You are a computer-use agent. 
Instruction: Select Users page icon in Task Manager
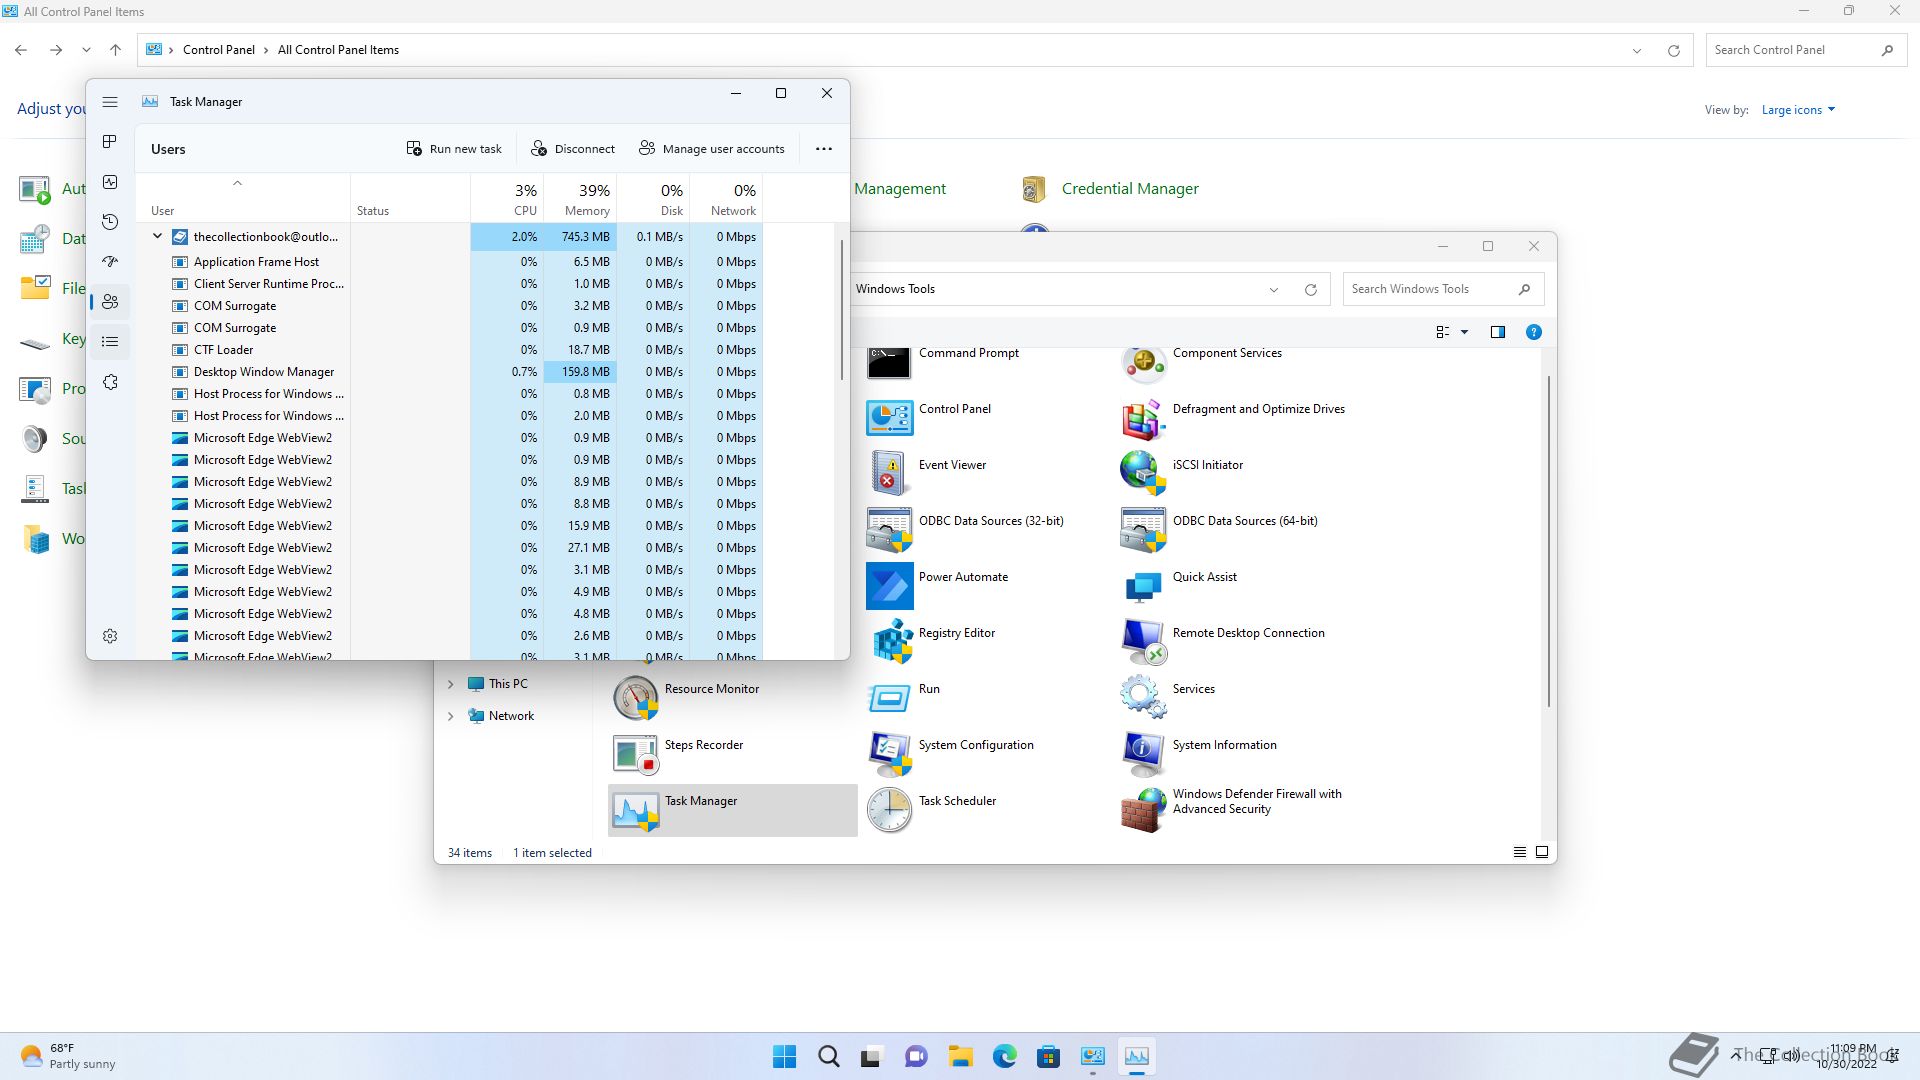click(110, 302)
